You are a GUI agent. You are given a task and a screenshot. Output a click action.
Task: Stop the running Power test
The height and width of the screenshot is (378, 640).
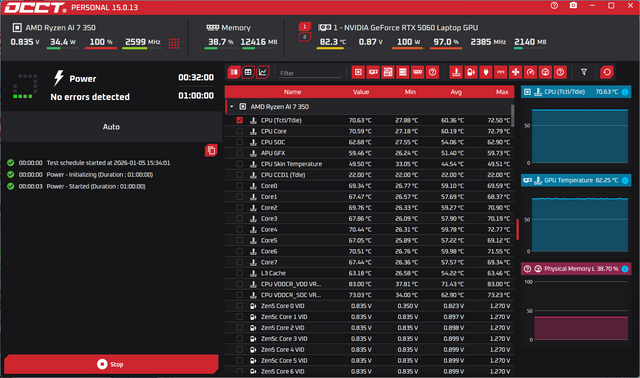111,364
